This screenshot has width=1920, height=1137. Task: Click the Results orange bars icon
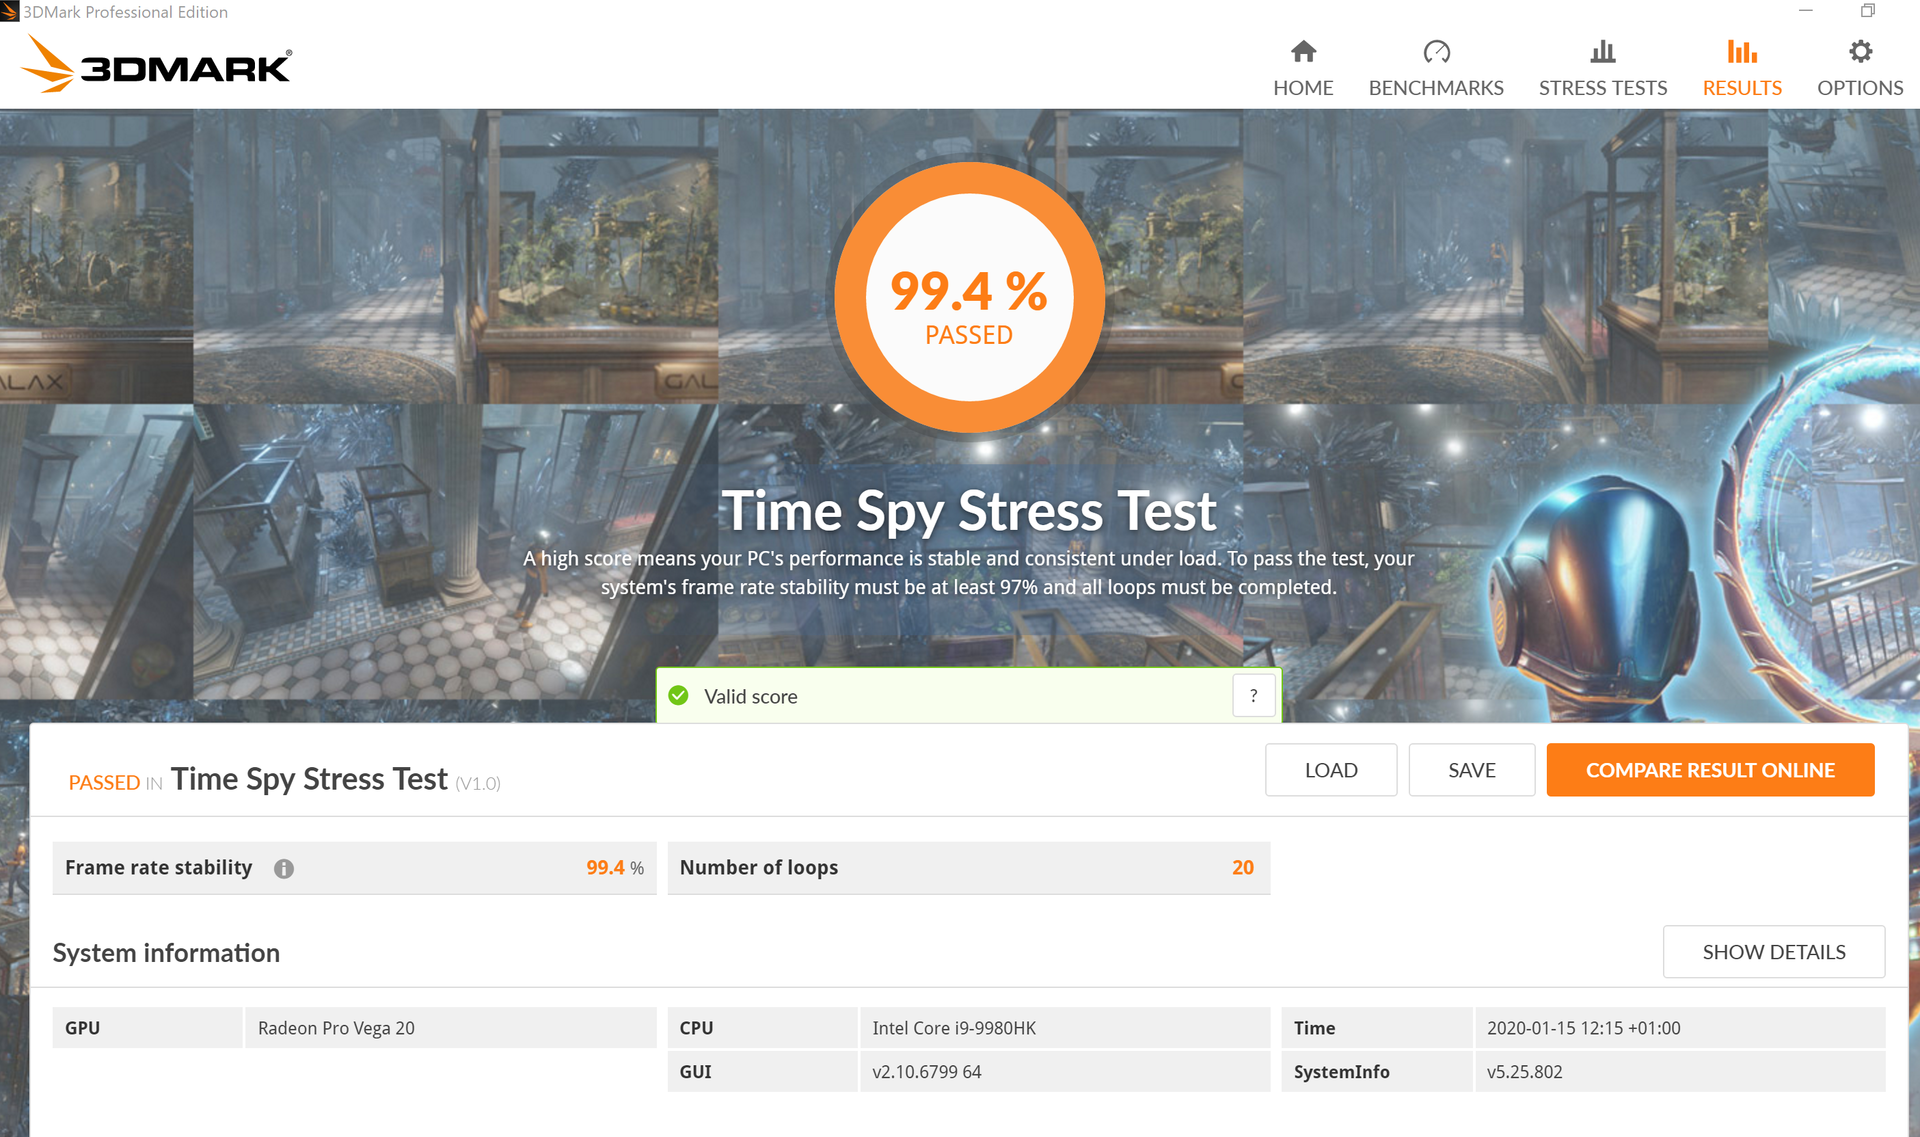1742,51
